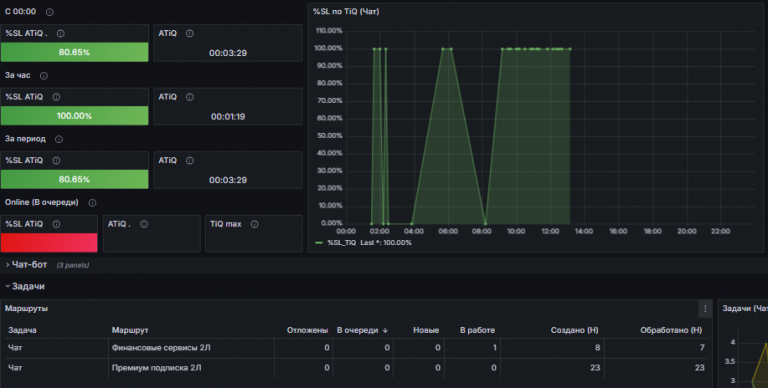Click info icon next to "С 00:00"
This screenshot has height=388, width=768.
point(49,12)
